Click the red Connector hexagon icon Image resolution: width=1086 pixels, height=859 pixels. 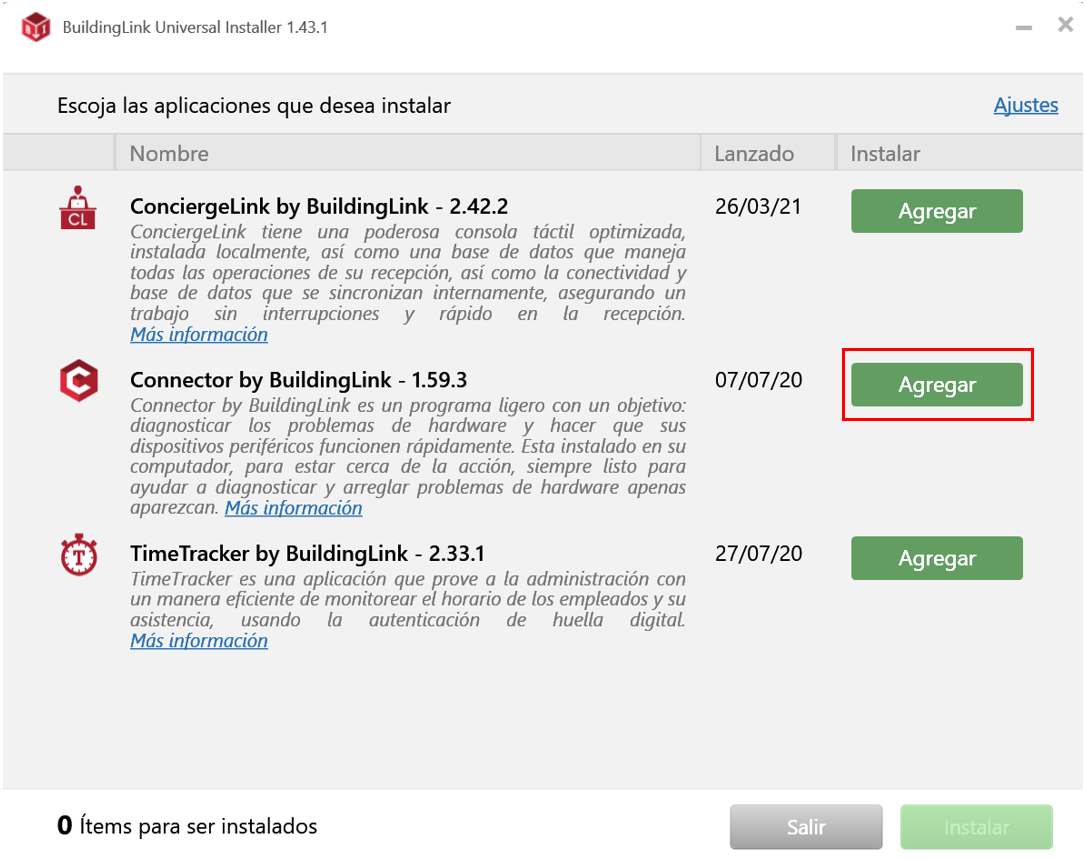tap(78, 380)
